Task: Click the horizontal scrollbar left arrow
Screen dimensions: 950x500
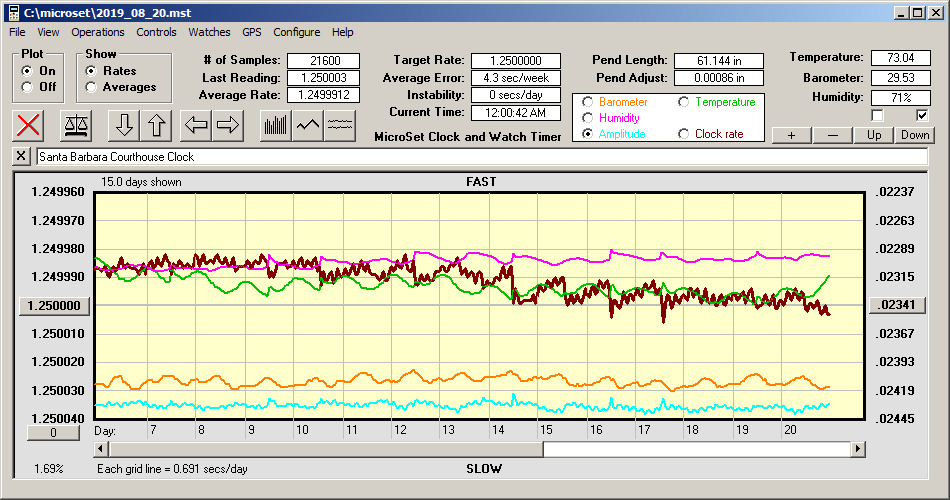Action: (x=101, y=449)
